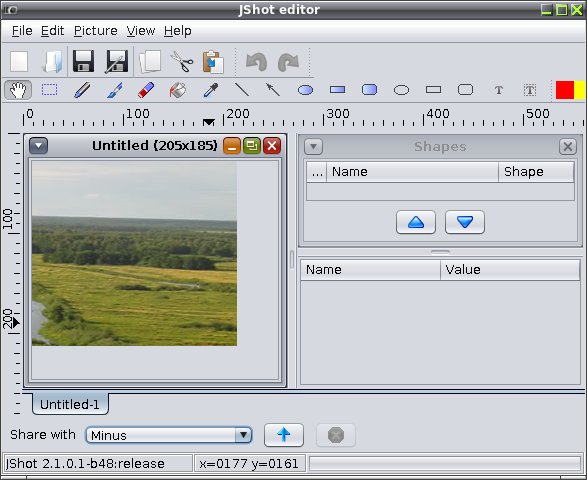Activate the eyedropper color picker tool

point(210,90)
